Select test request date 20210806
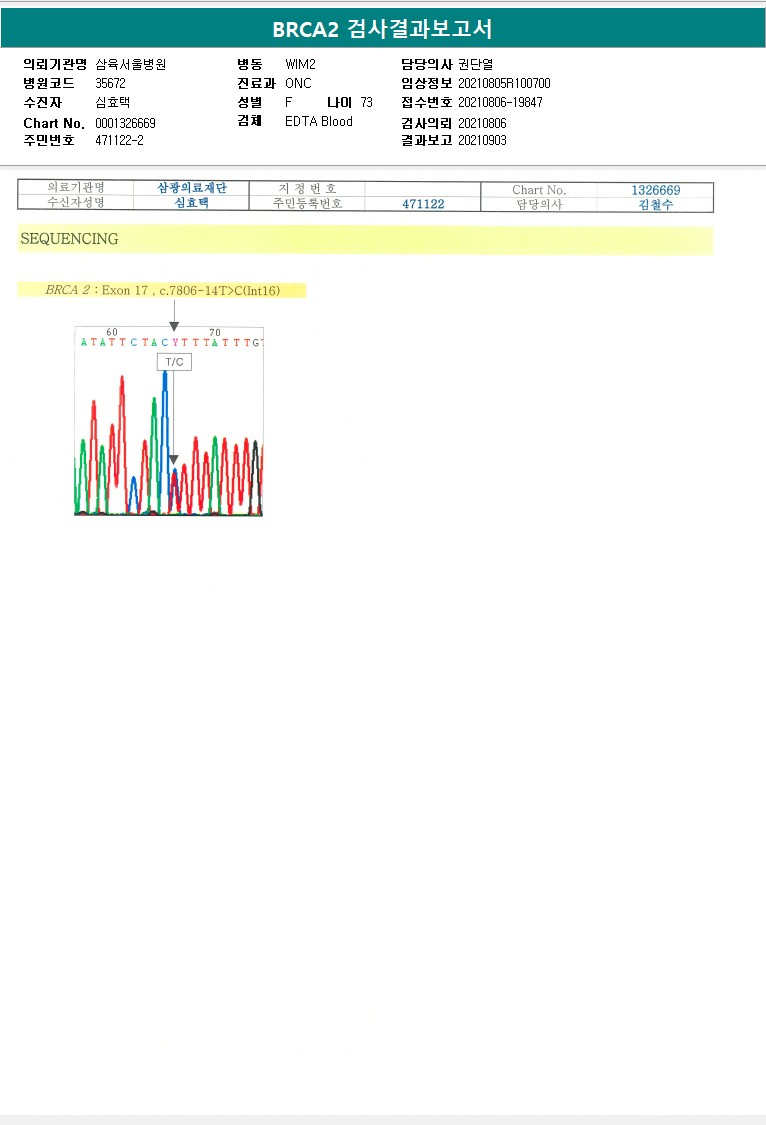Screen dimensions: 766x1125 click(482, 123)
